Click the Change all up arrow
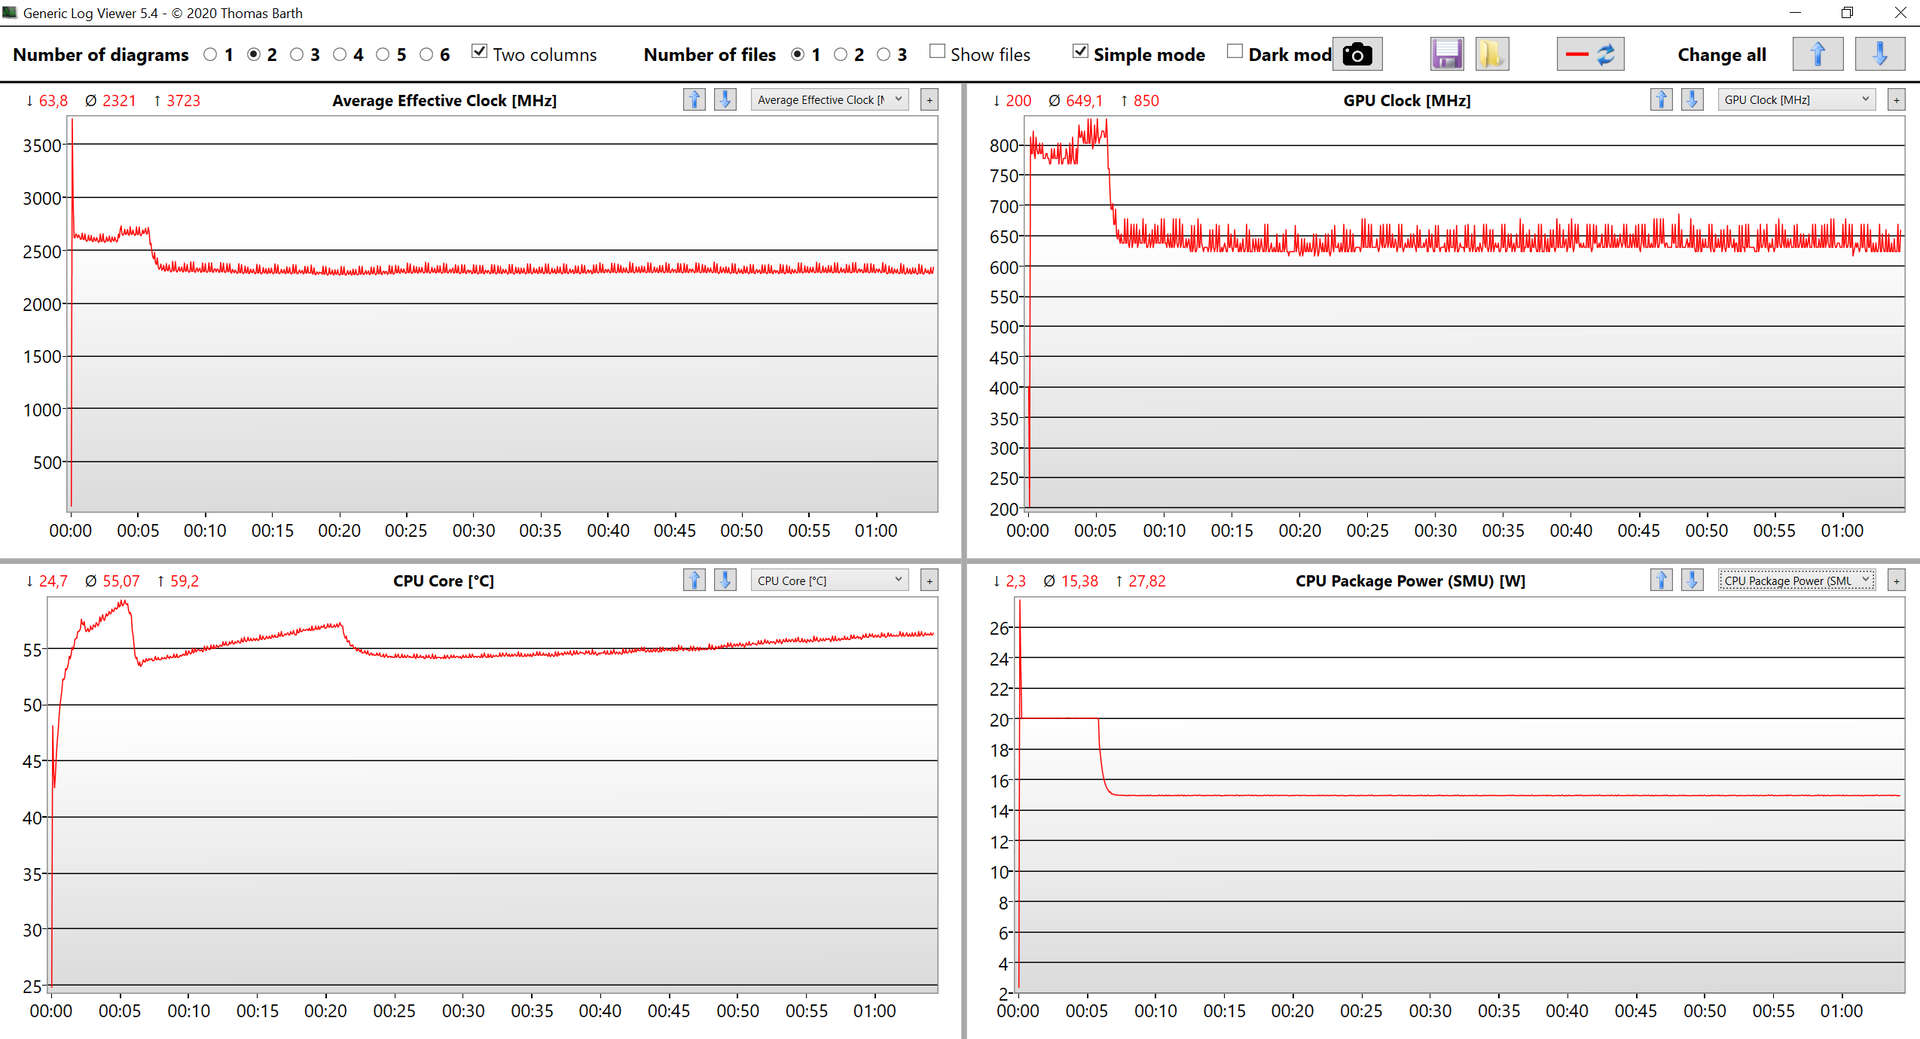Screen dimensions: 1920x1039 coord(1818,54)
